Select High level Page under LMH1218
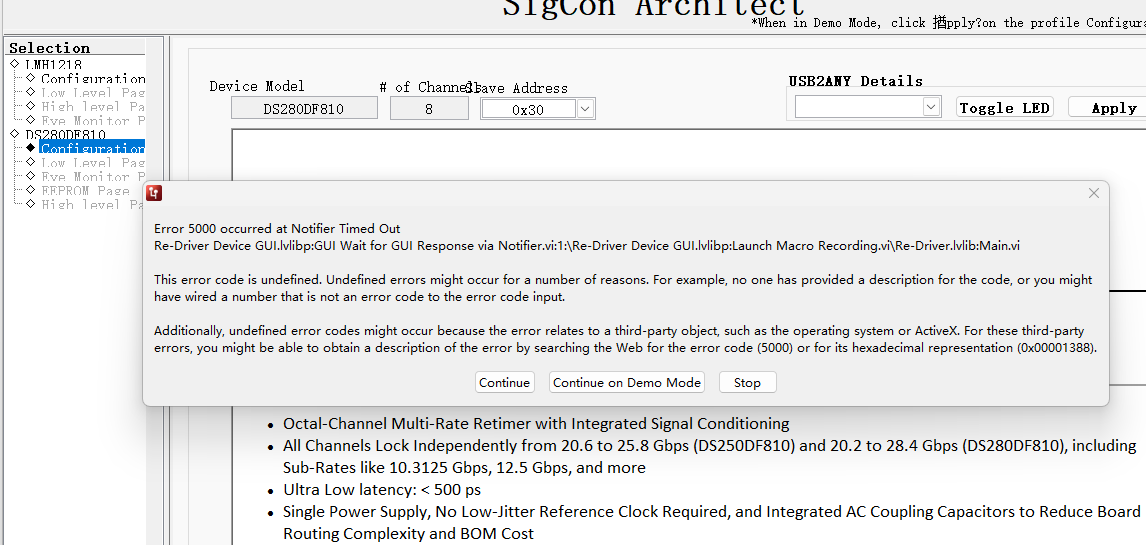1146x545 pixels. pos(92,106)
